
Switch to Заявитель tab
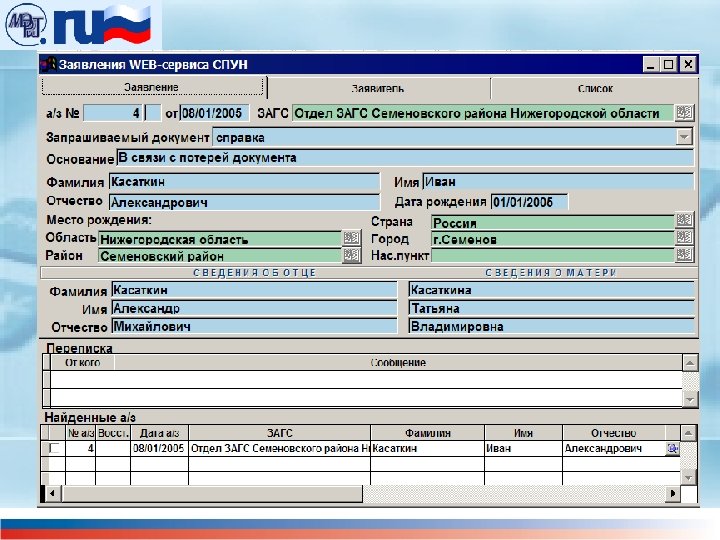point(378,88)
